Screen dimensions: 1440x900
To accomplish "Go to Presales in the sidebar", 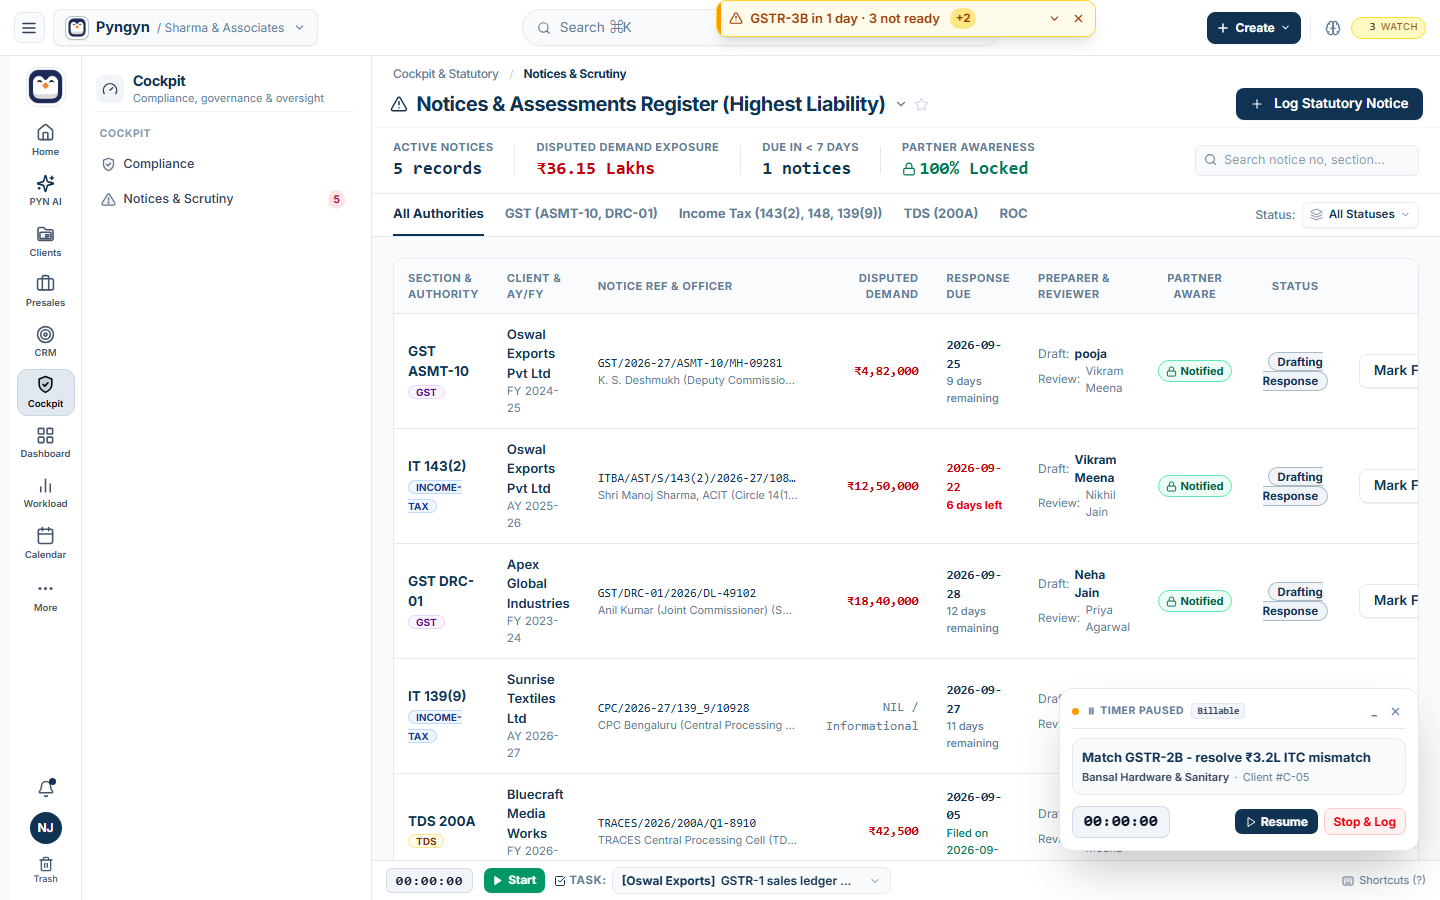I will 45,290.
